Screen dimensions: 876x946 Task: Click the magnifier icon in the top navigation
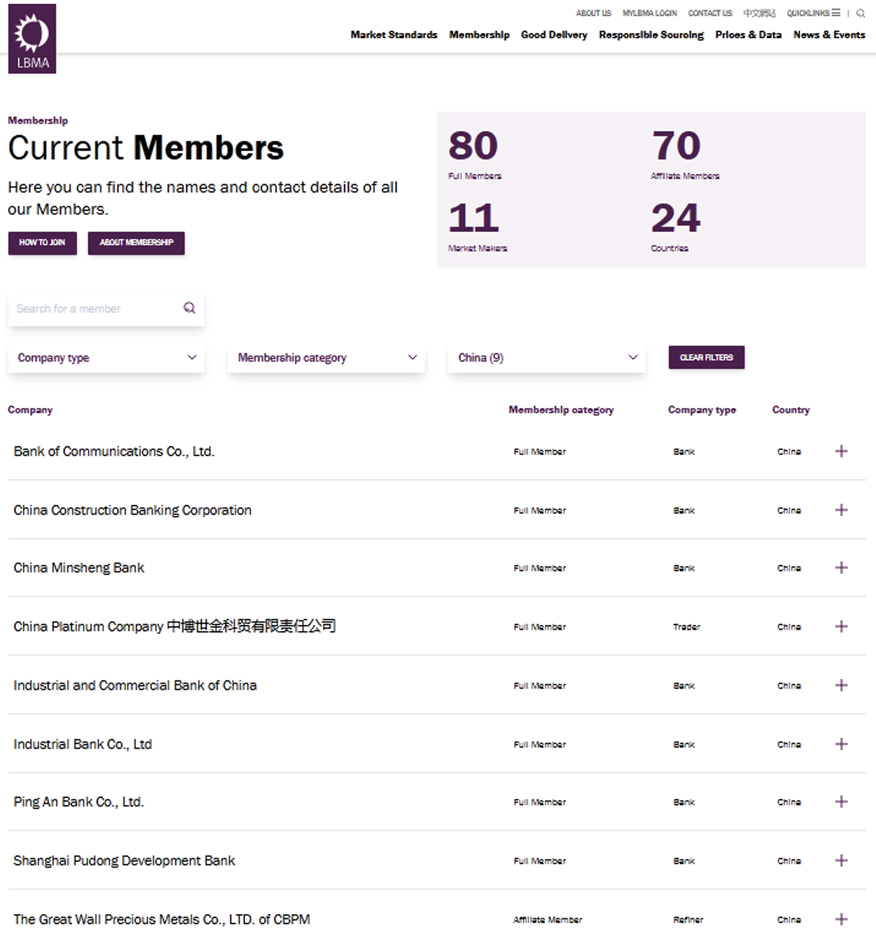tap(860, 14)
